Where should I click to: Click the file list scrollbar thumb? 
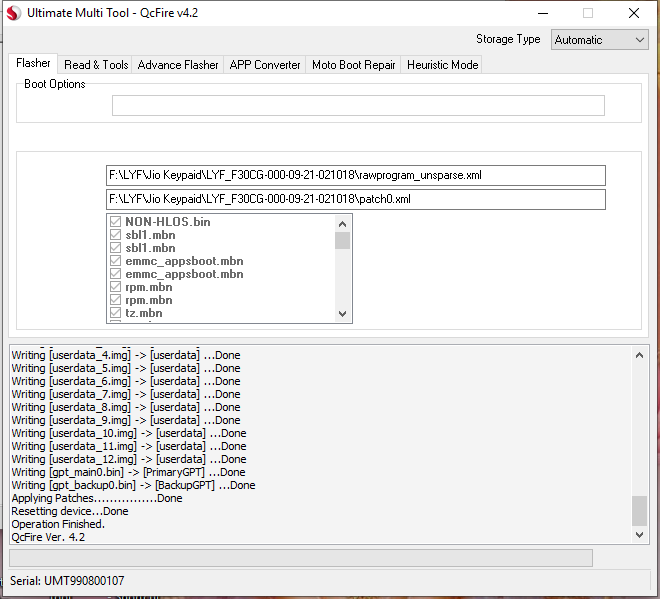pyautogui.click(x=343, y=240)
